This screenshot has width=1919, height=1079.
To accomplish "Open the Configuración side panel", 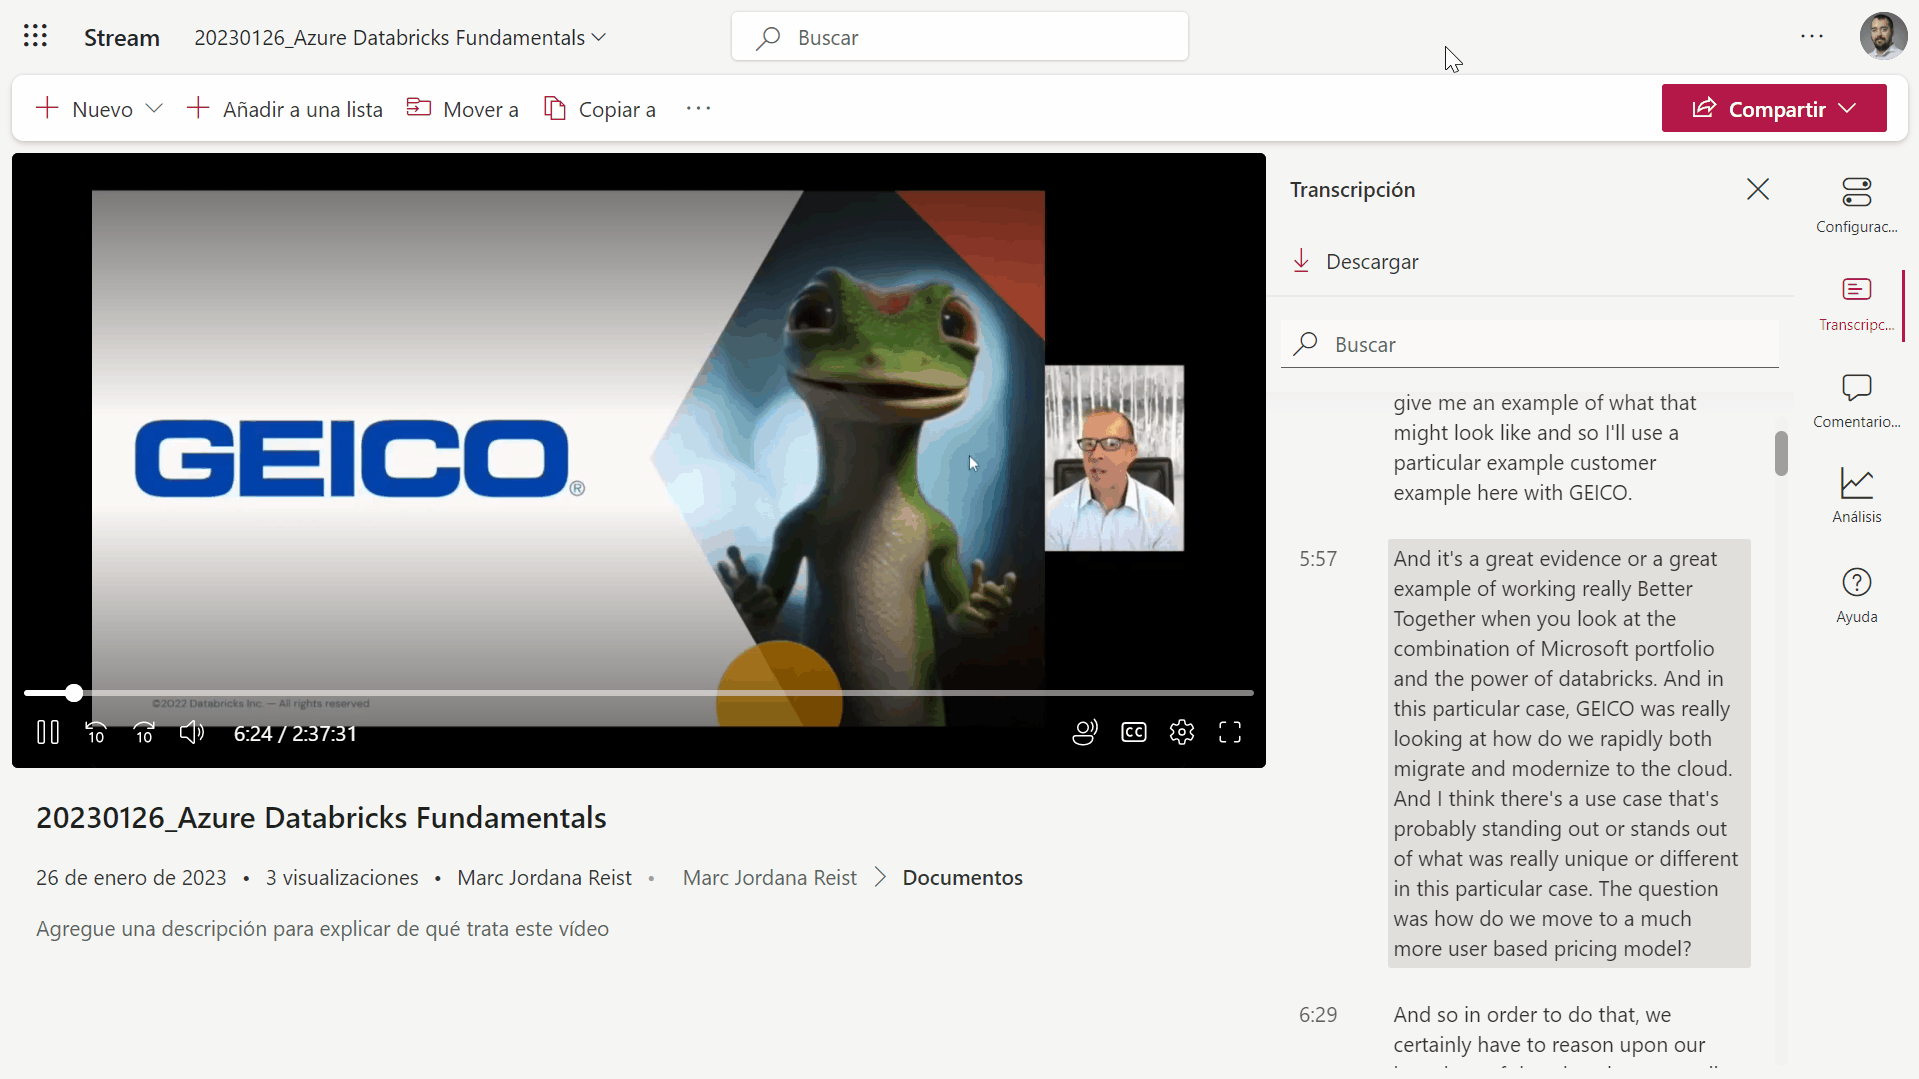I will (1857, 205).
